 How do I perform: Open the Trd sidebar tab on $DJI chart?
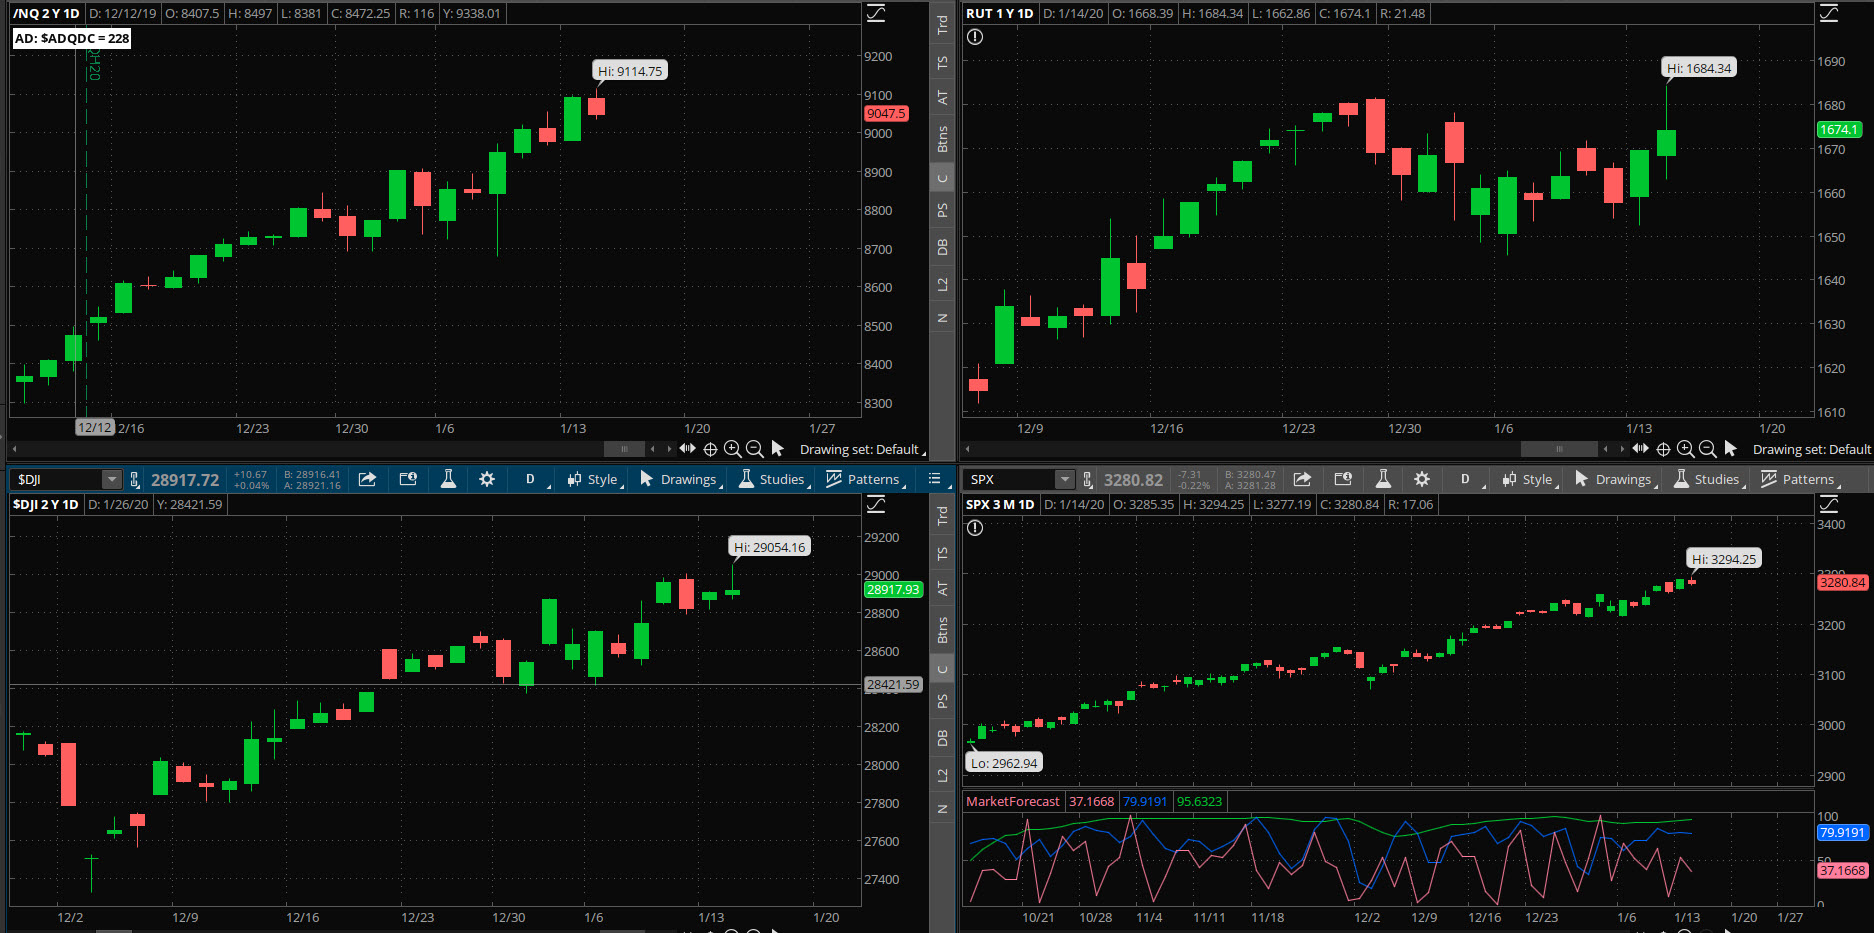[942, 516]
